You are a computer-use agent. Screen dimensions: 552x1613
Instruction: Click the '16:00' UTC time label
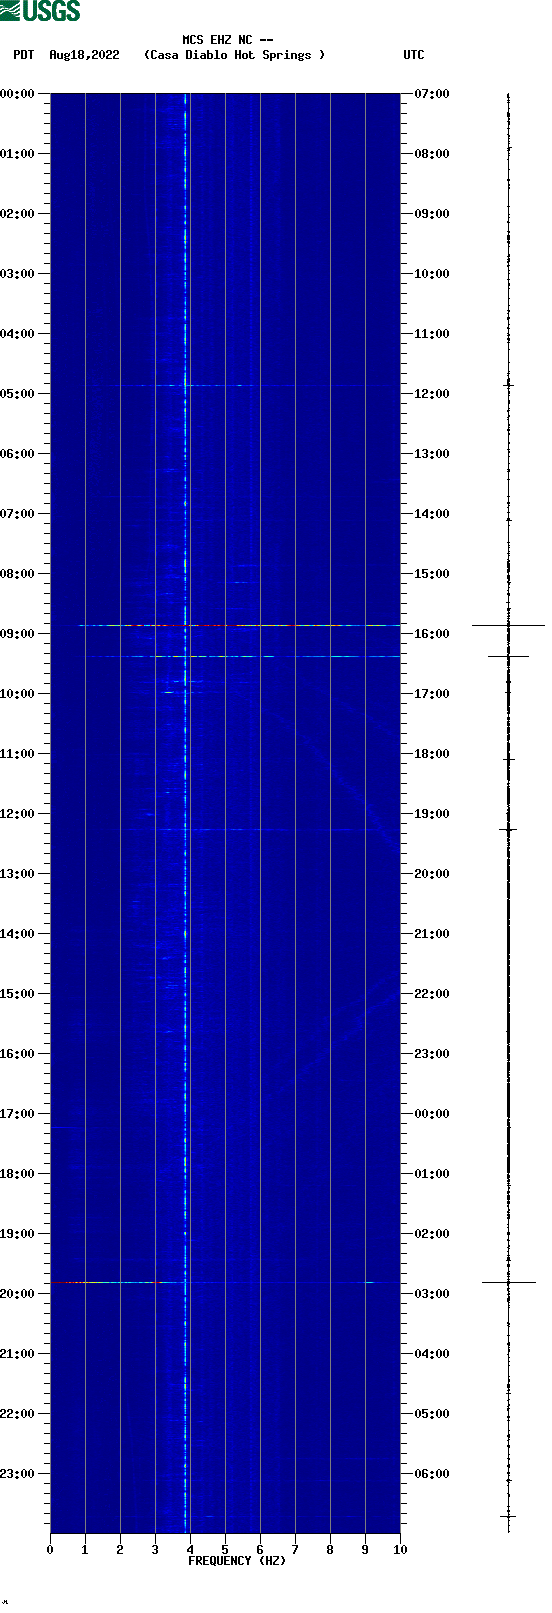click(432, 634)
